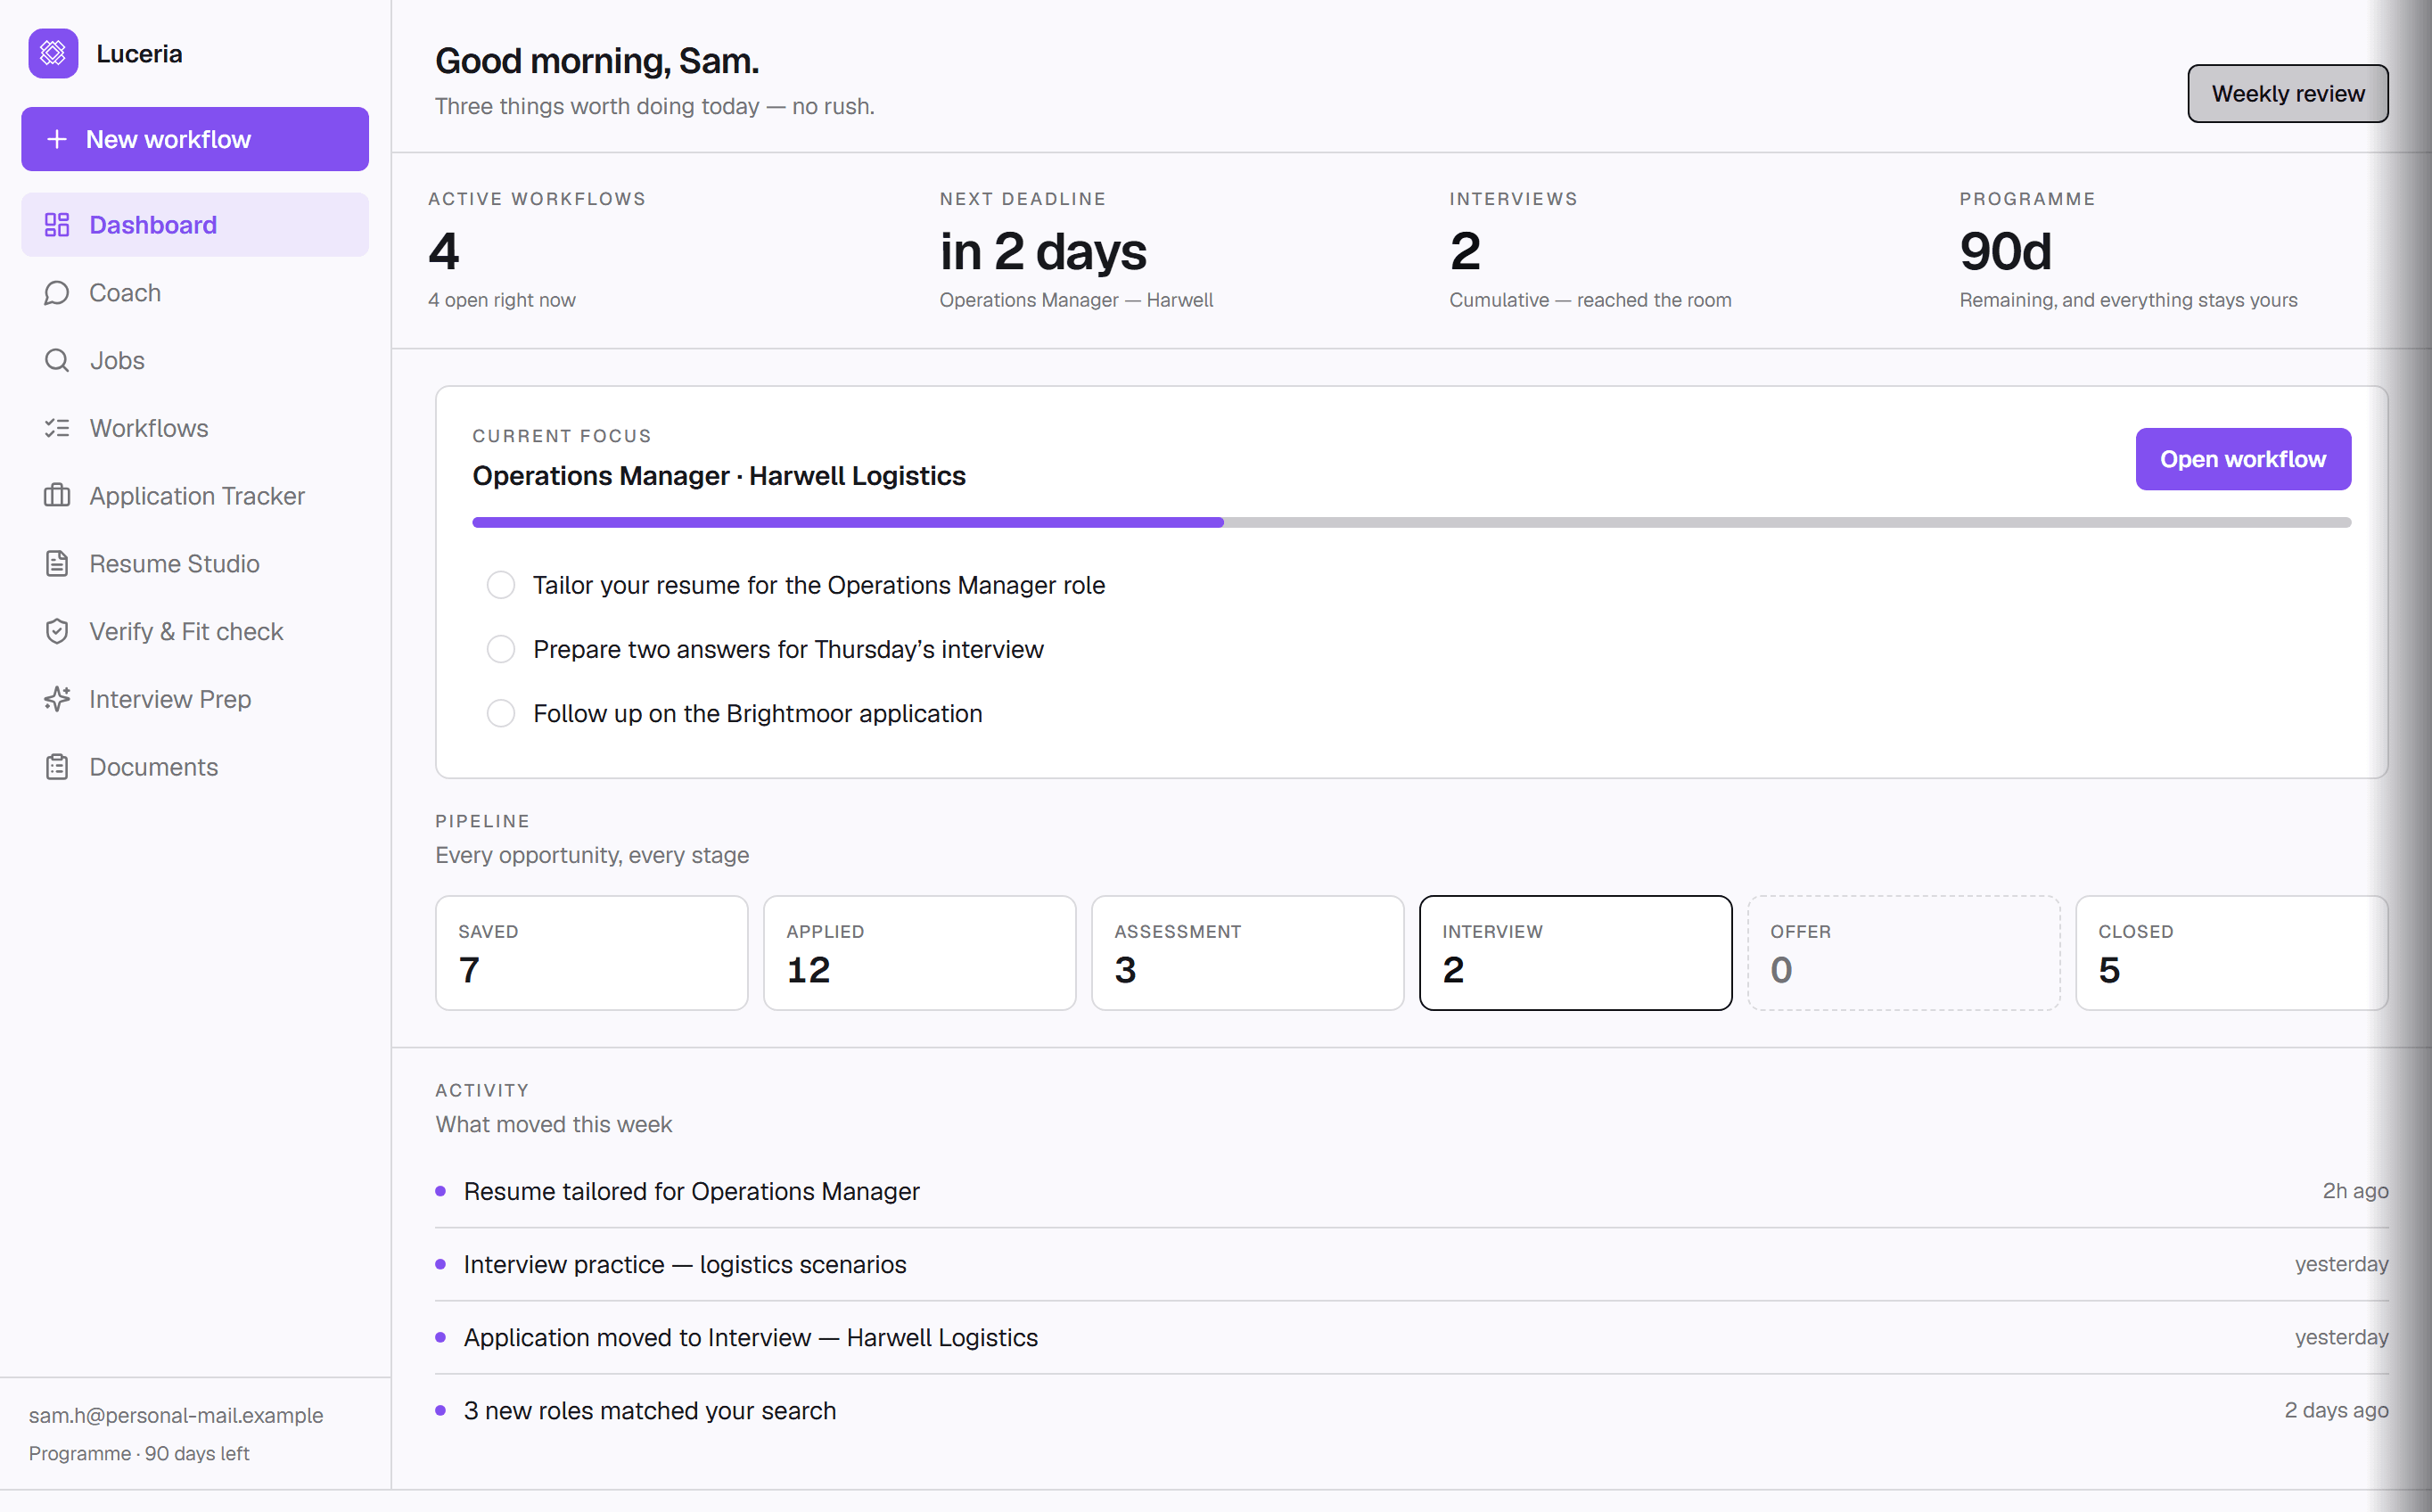The image size is (2432, 1512).
Task: Click the Workflows checklist icon
Action: 57,428
